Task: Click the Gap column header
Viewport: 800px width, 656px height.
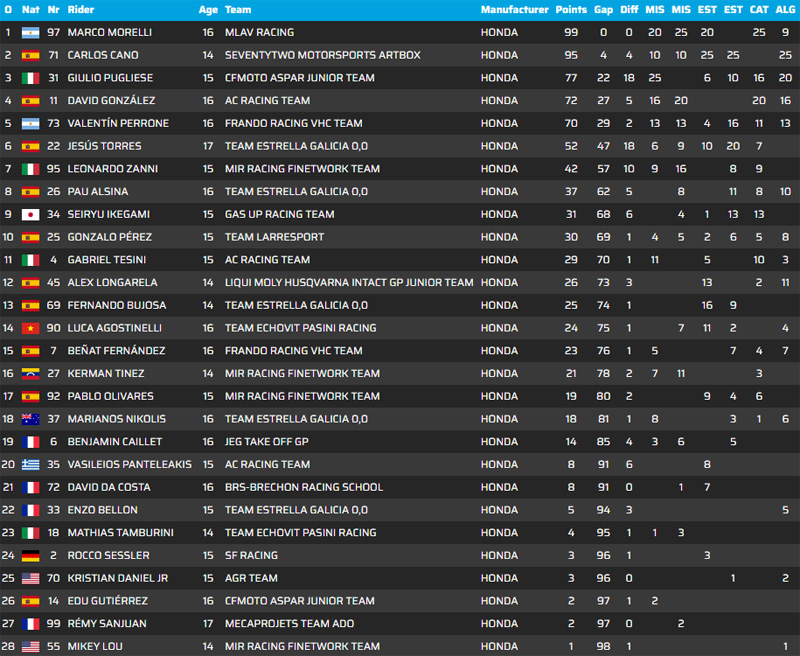Action: pos(603,10)
